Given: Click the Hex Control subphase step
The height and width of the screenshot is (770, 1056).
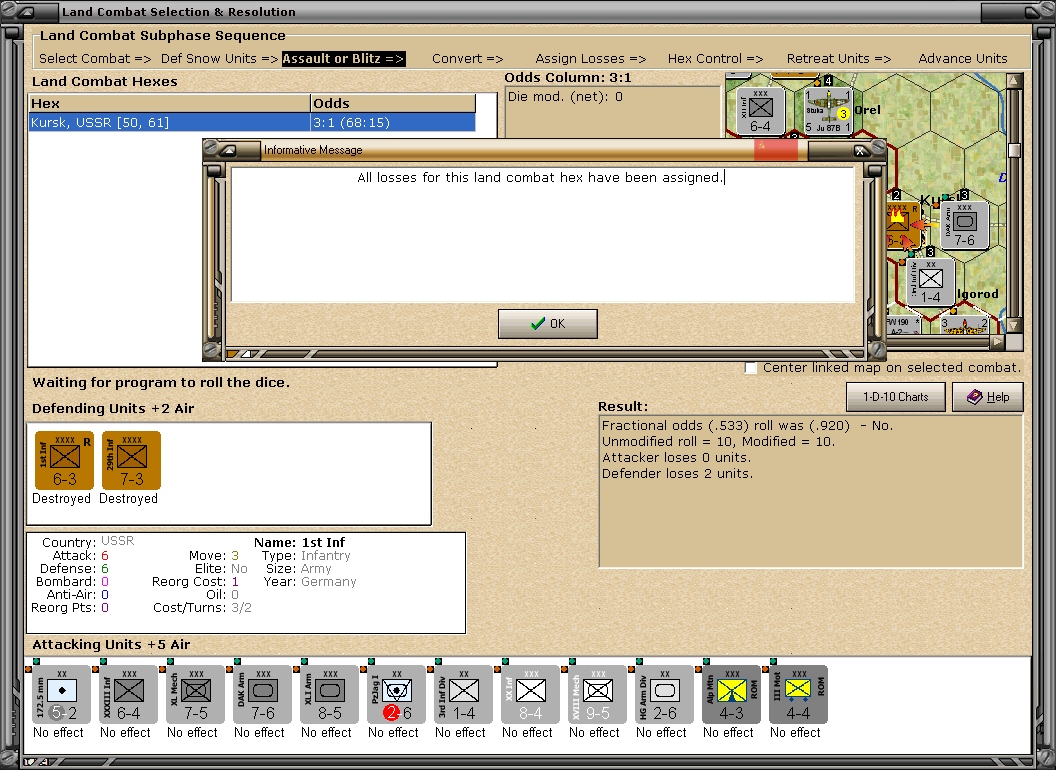Looking at the screenshot, I should [x=715, y=59].
